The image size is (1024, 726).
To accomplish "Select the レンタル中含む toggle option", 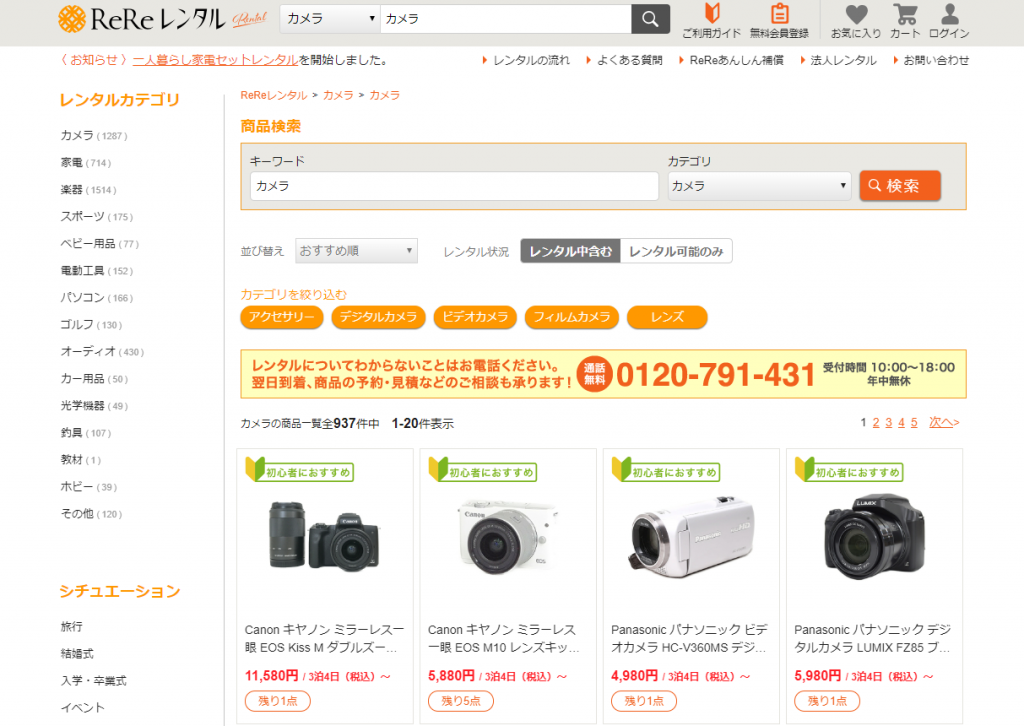I will coord(570,251).
